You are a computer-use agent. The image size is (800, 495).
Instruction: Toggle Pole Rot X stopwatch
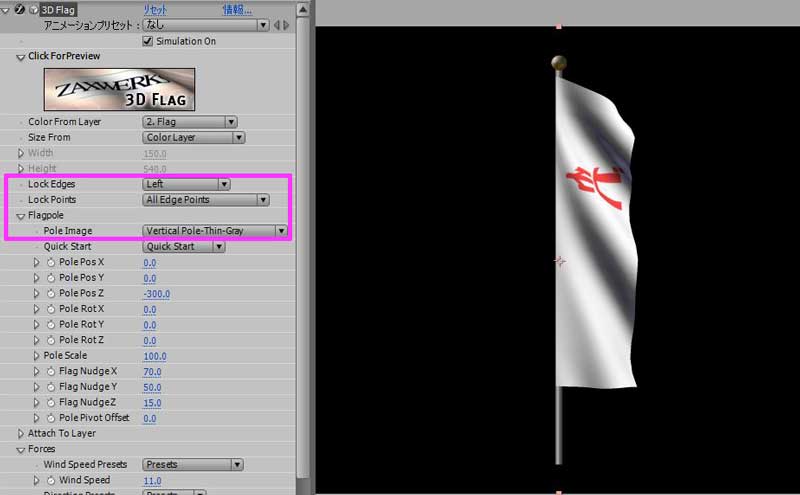pyautogui.click(x=51, y=309)
